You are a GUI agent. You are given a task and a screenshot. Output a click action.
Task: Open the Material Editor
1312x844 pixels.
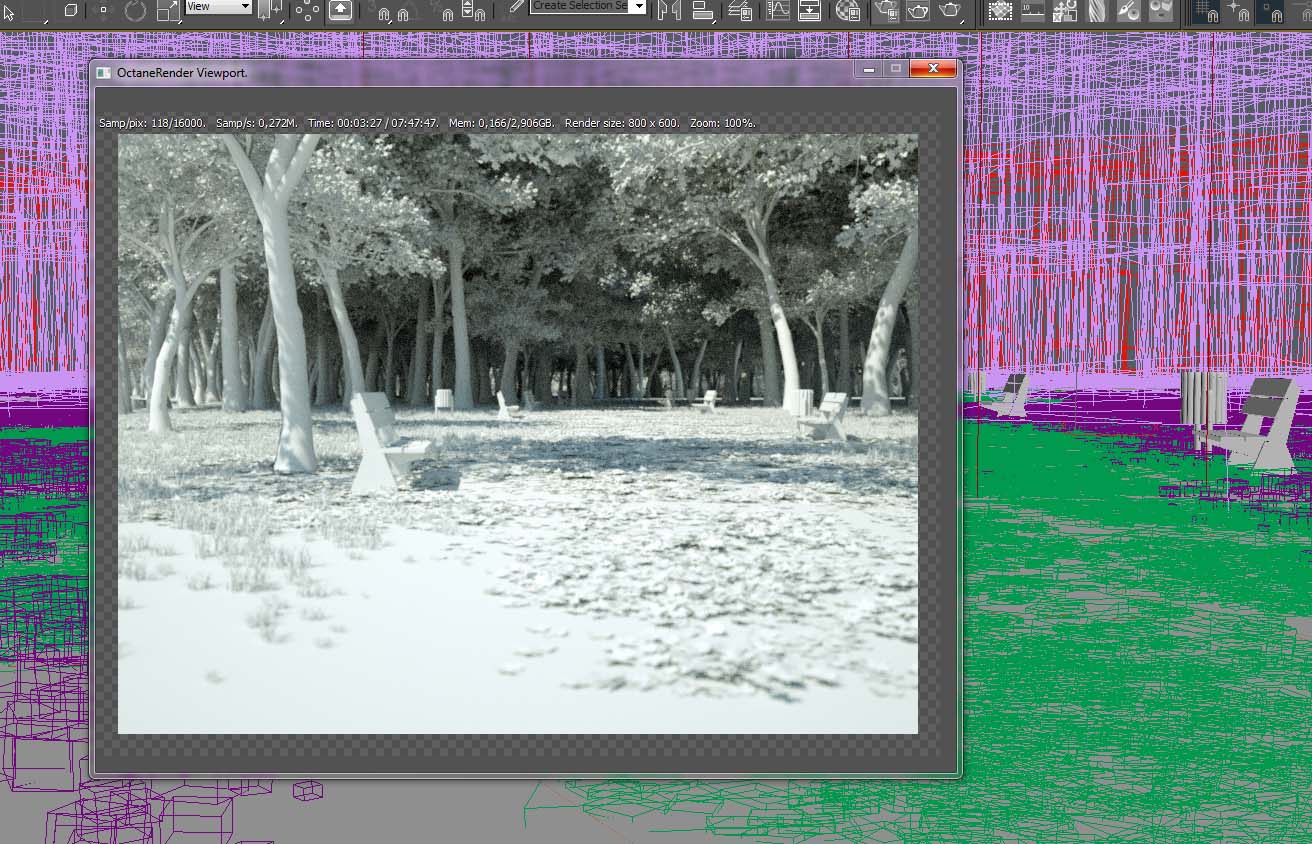(x=848, y=11)
